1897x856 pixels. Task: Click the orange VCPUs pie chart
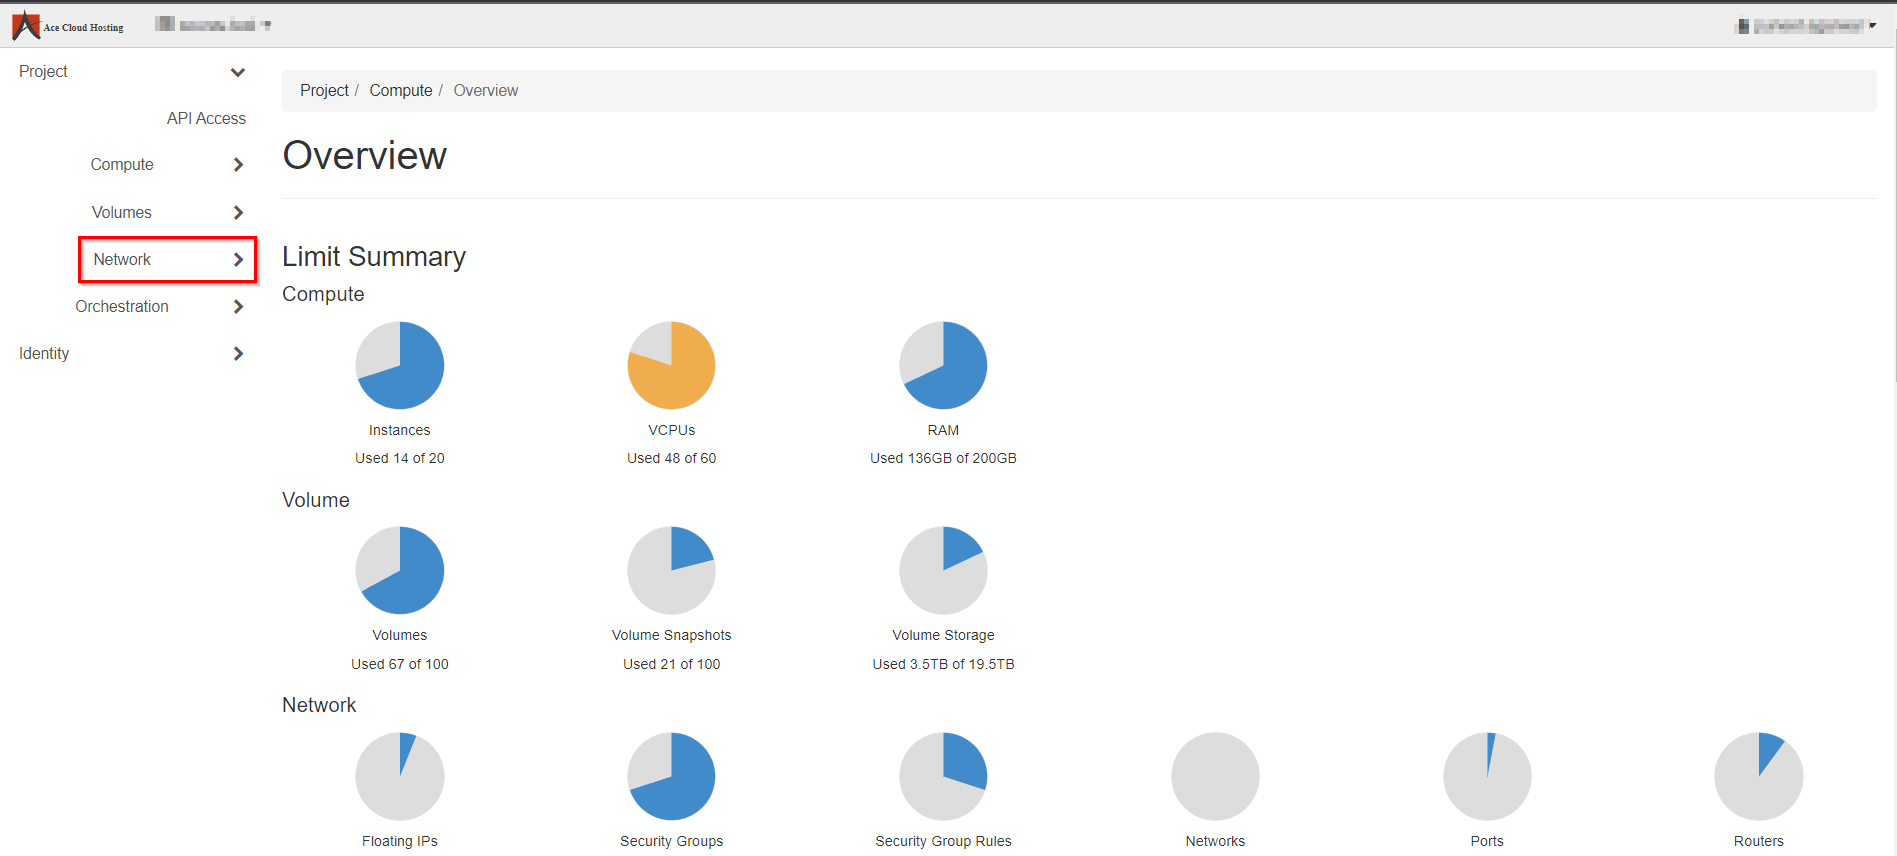point(671,365)
